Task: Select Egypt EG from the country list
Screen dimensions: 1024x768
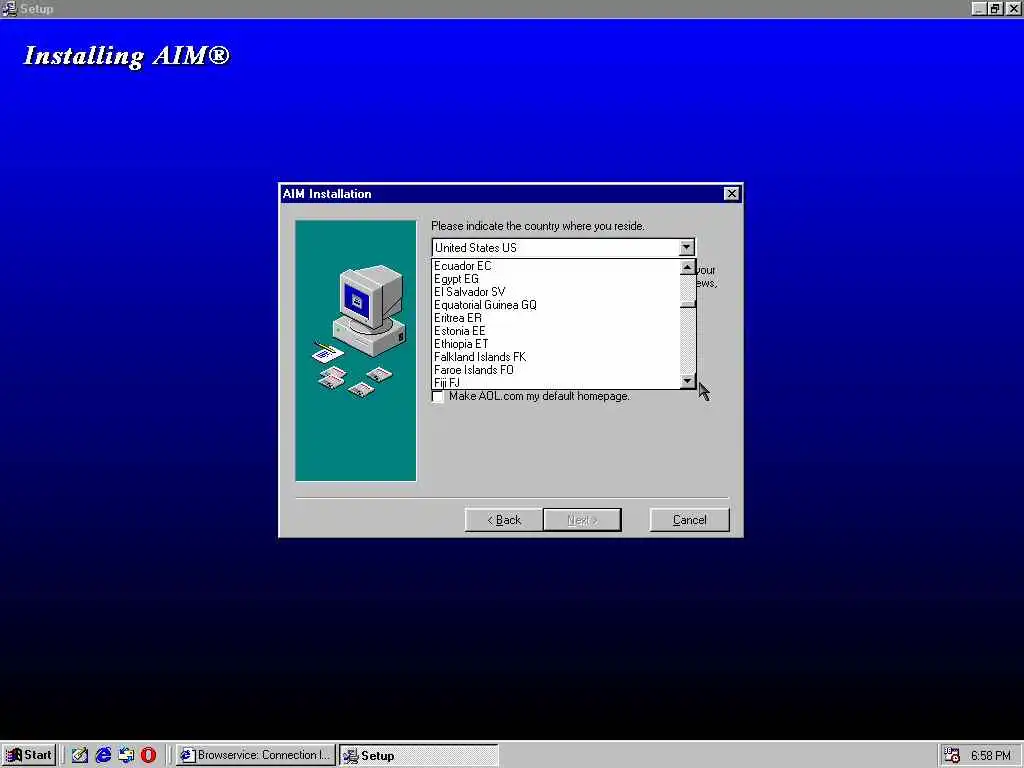Action: (x=556, y=279)
